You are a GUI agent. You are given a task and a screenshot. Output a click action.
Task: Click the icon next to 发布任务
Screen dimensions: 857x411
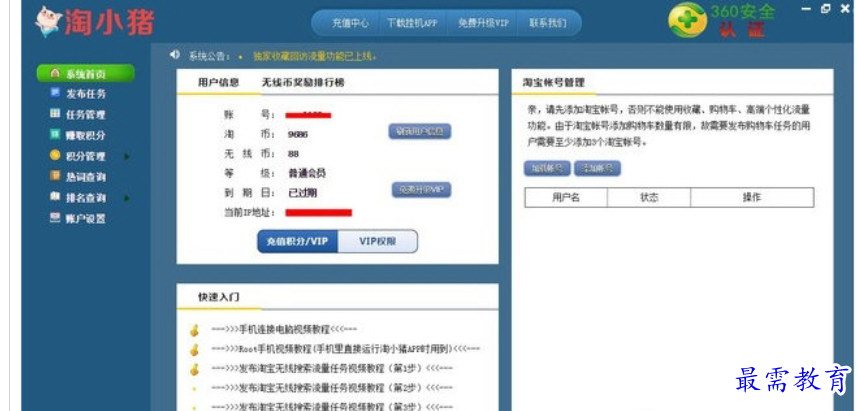click(x=55, y=93)
